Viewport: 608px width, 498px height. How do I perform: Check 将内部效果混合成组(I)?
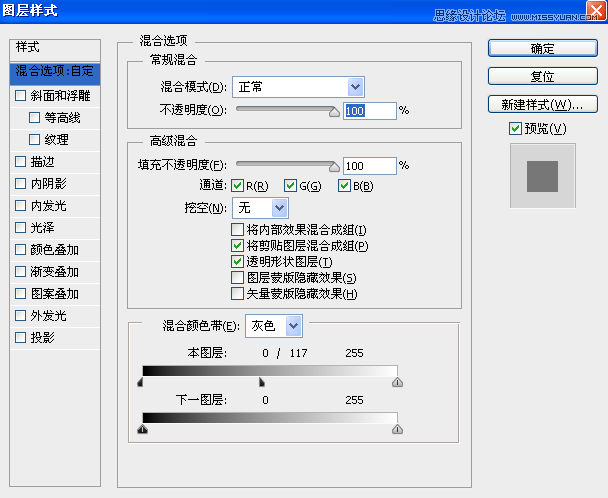pos(237,230)
